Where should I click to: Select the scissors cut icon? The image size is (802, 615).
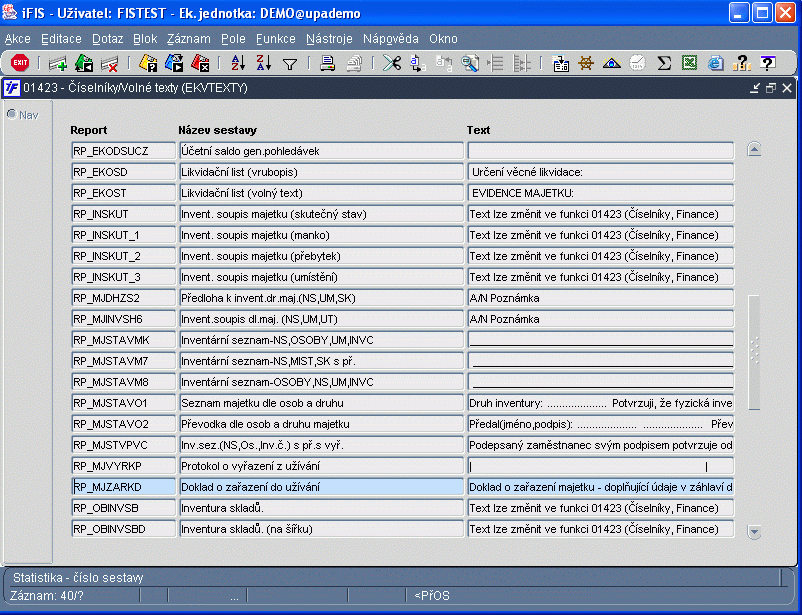click(x=392, y=63)
